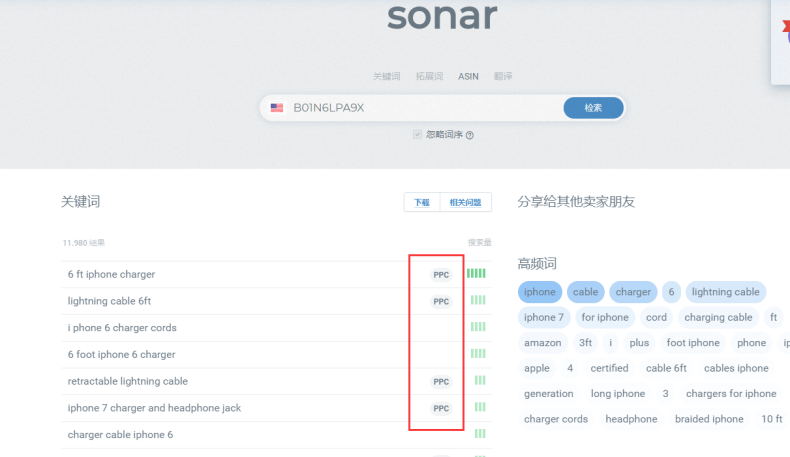Screen dimensions: 790x457
Task: Click the help icon beside 忽略词序
Action: [469, 135]
